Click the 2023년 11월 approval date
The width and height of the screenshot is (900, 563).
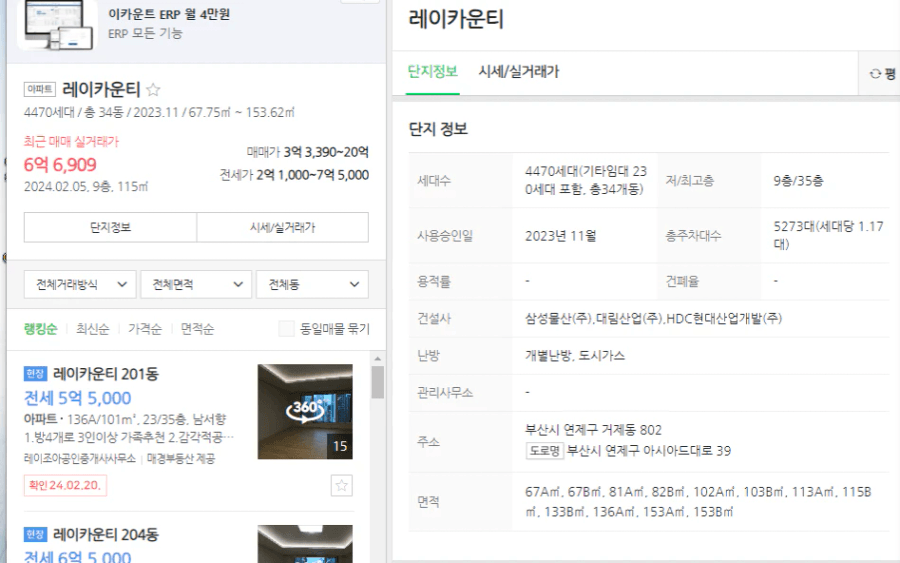click(x=561, y=236)
